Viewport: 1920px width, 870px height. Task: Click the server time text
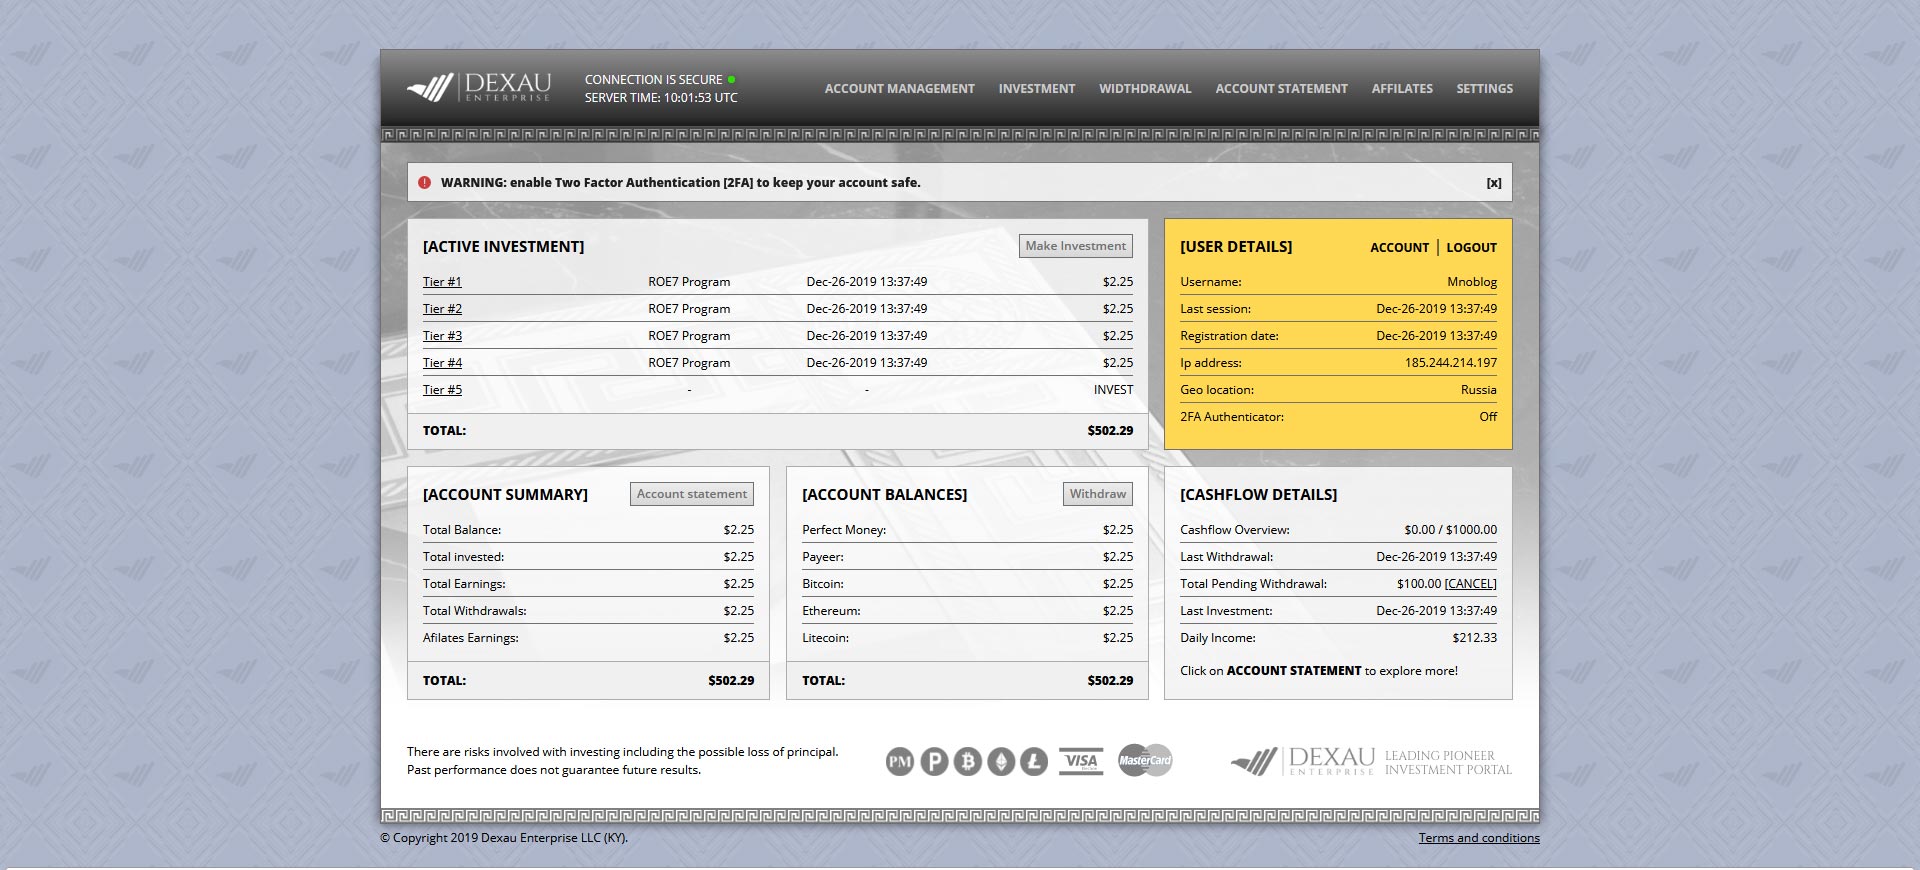tap(661, 98)
